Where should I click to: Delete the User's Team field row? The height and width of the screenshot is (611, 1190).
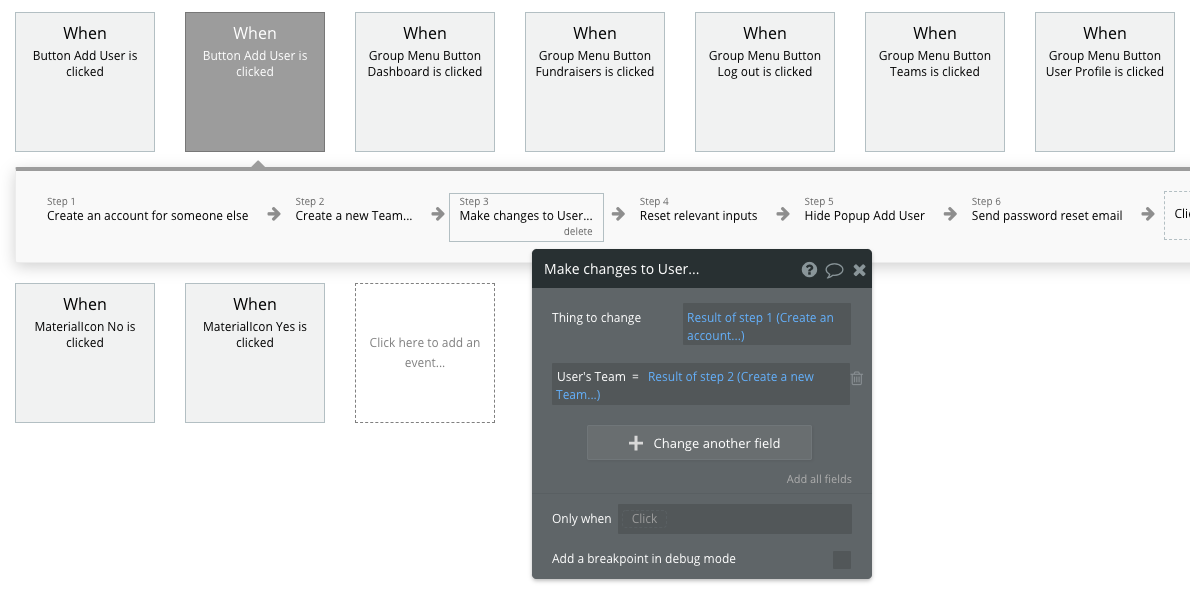point(857,378)
